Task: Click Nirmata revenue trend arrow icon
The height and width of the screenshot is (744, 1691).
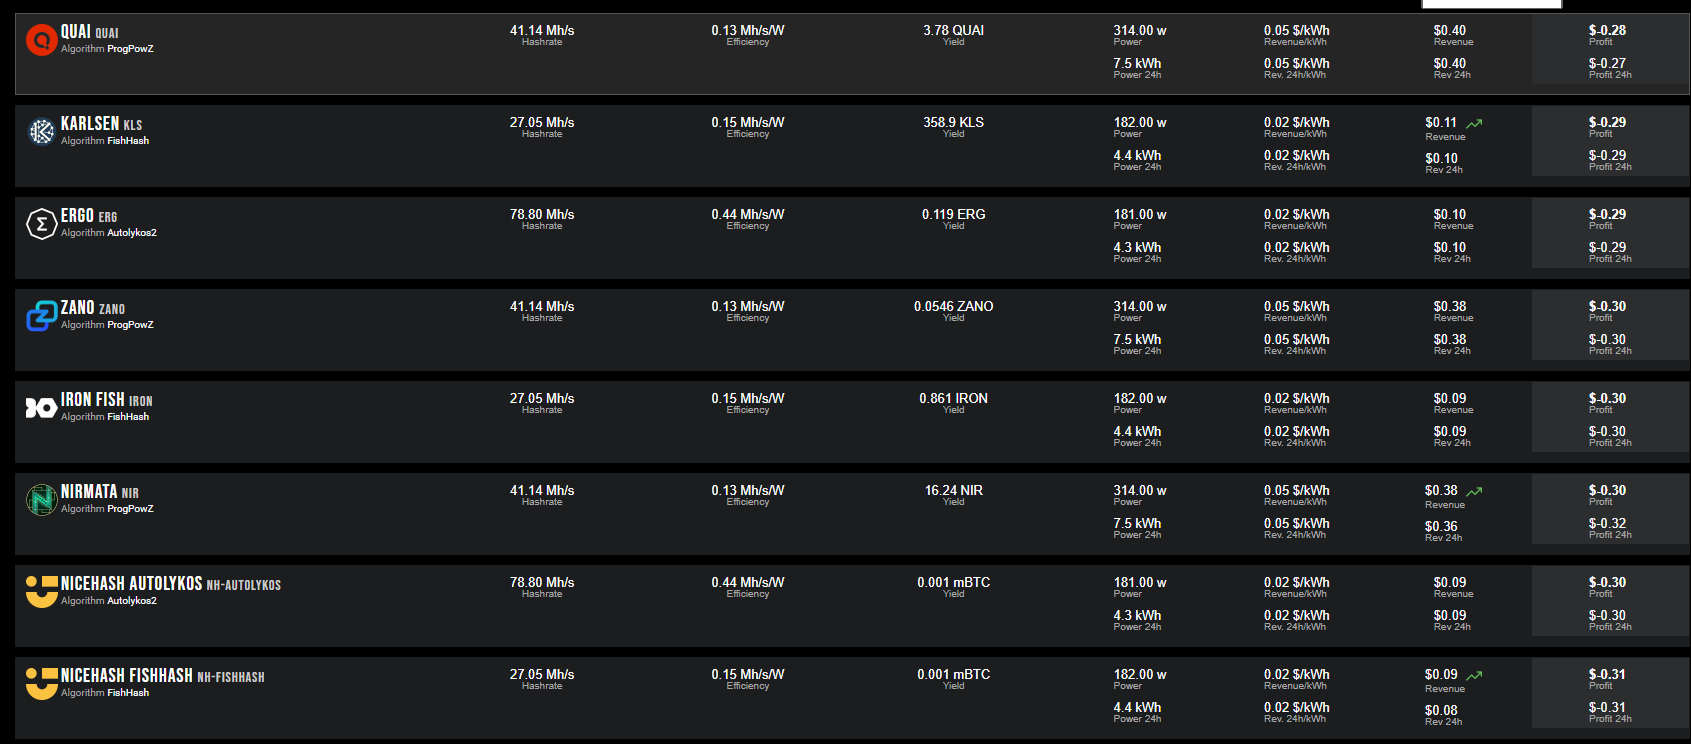Action: 1474,492
